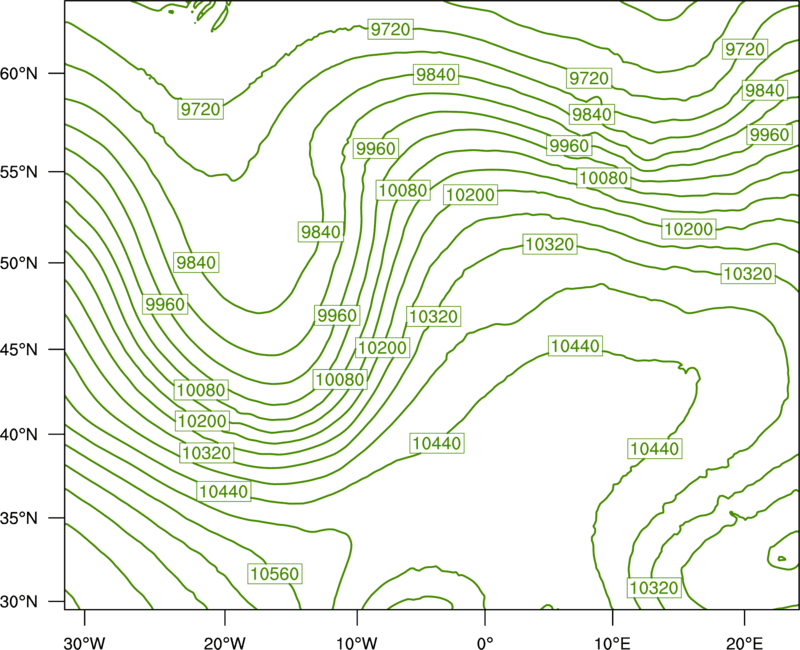The width and height of the screenshot is (800, 650).
Task: Select the 50°N latitude axis label
Action: click(19, 263)
